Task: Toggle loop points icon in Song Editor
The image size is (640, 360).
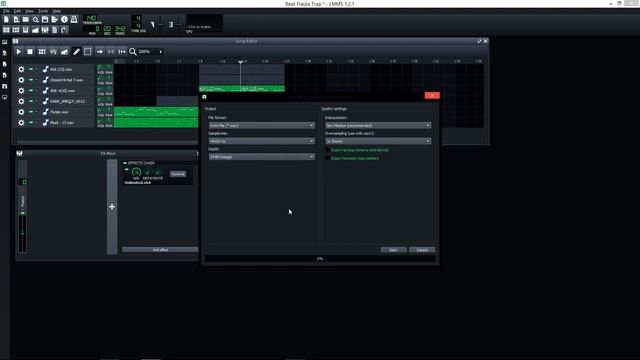Action: click(111, 52)
